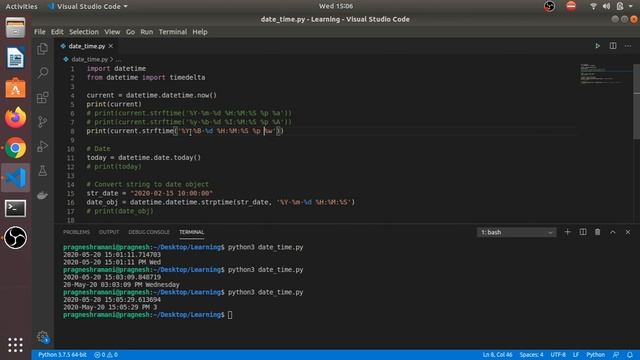Image resolution: width=640 pixels, height=360 pixels.
Task: Create a new terminal with plus icon
Action: pos(567,232)
